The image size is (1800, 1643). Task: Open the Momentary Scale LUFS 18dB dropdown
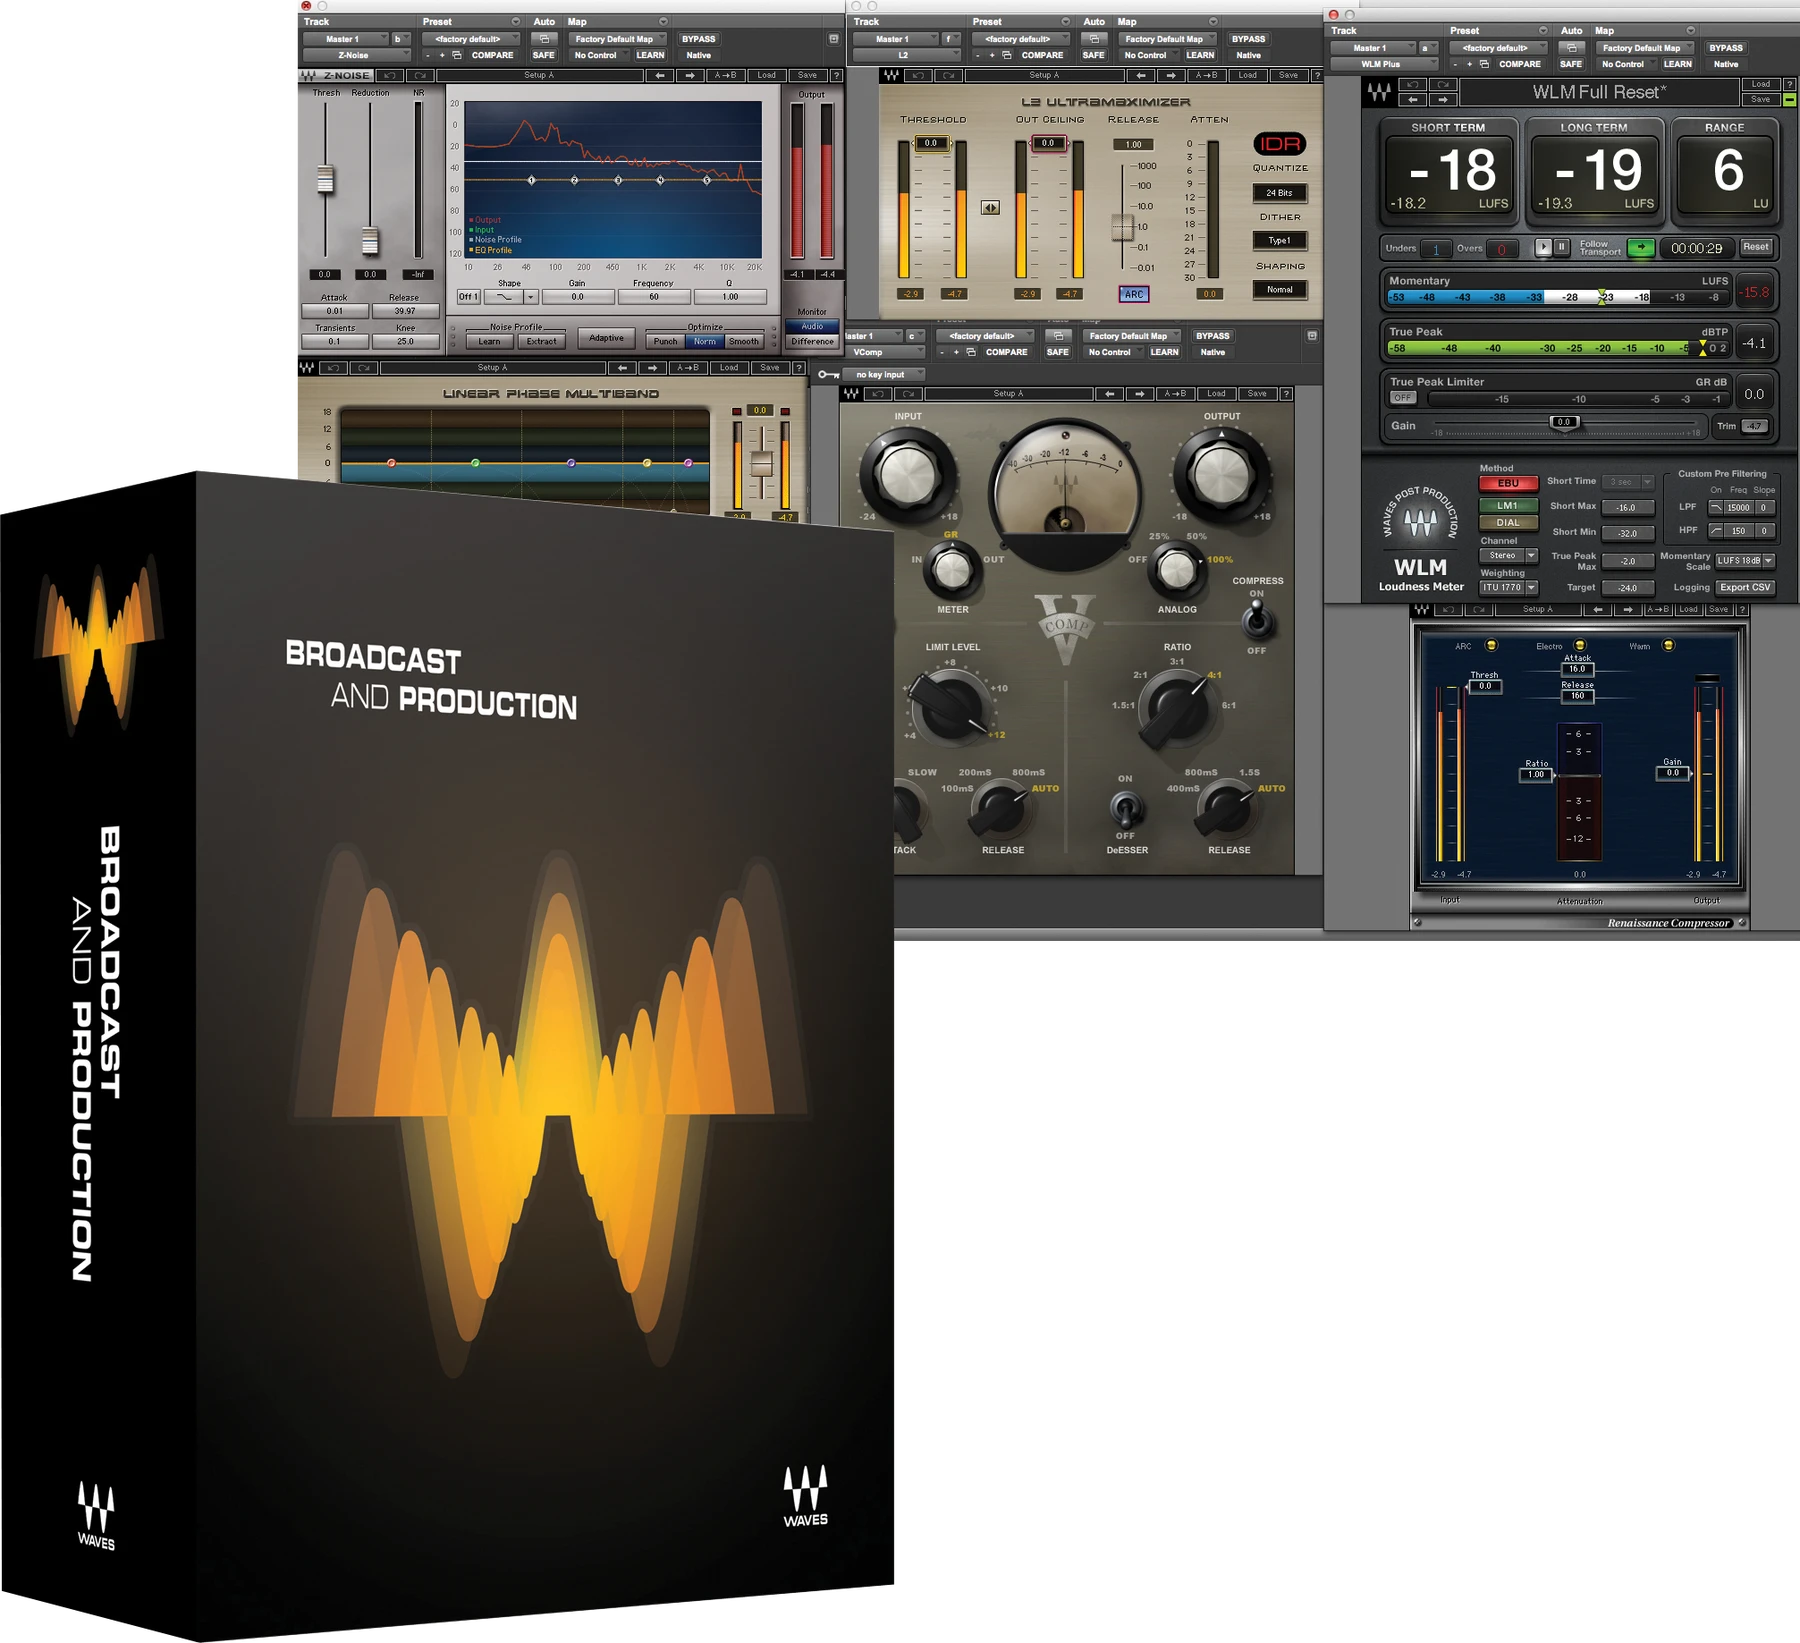[1745, 561]
